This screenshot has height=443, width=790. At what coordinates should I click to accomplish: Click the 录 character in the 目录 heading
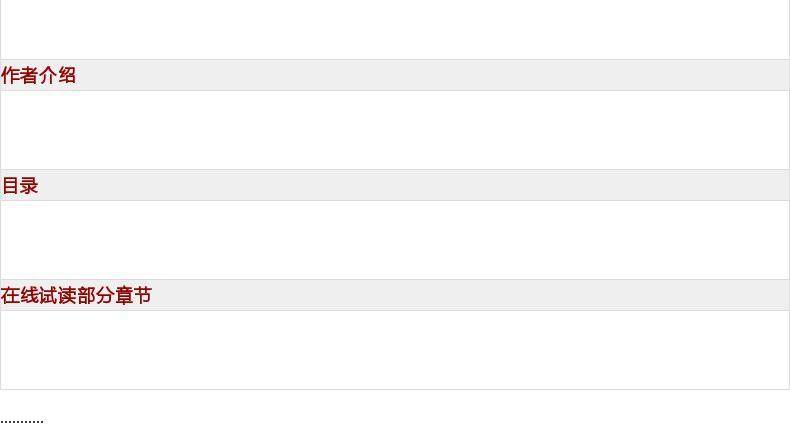pyautogui.click(x=29, y=186)
